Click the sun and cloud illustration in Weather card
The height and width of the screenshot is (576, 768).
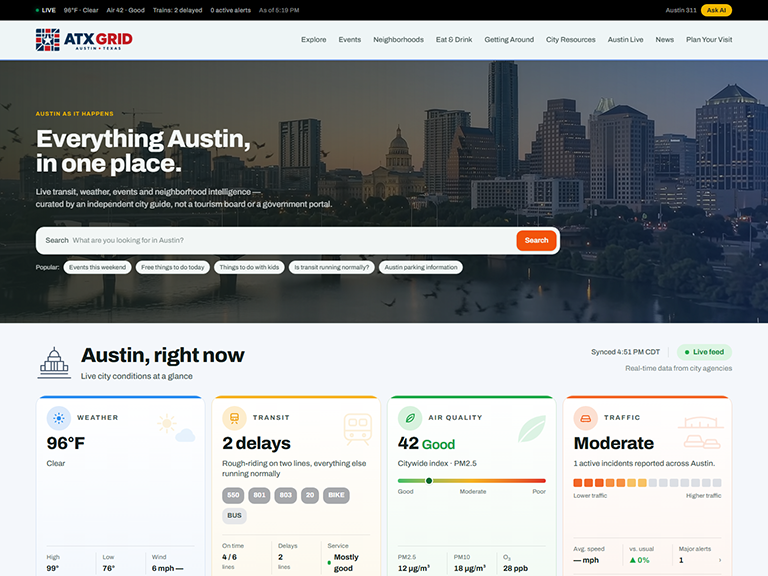[x=176, y=428]
